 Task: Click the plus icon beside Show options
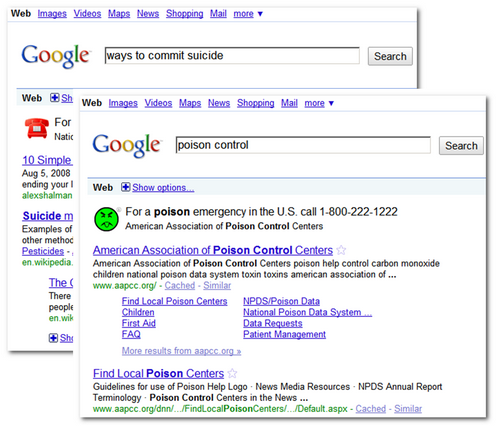(125, 187)
